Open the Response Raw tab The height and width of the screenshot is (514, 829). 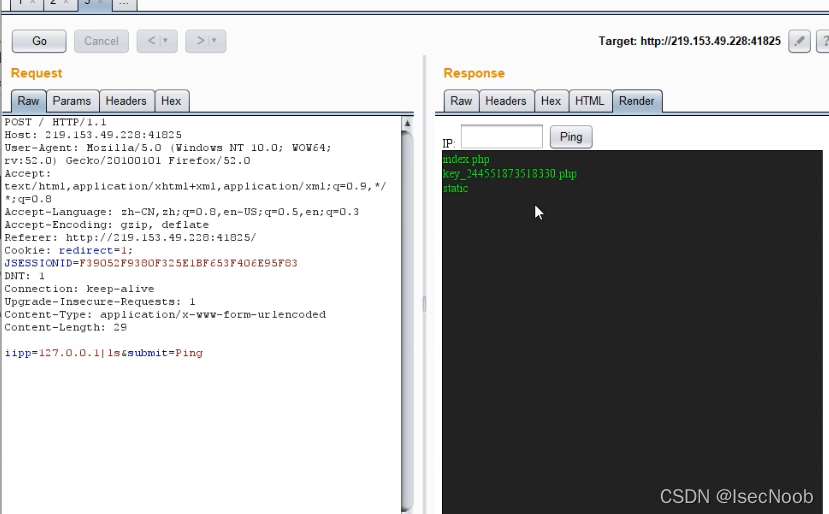click(461, 101)
